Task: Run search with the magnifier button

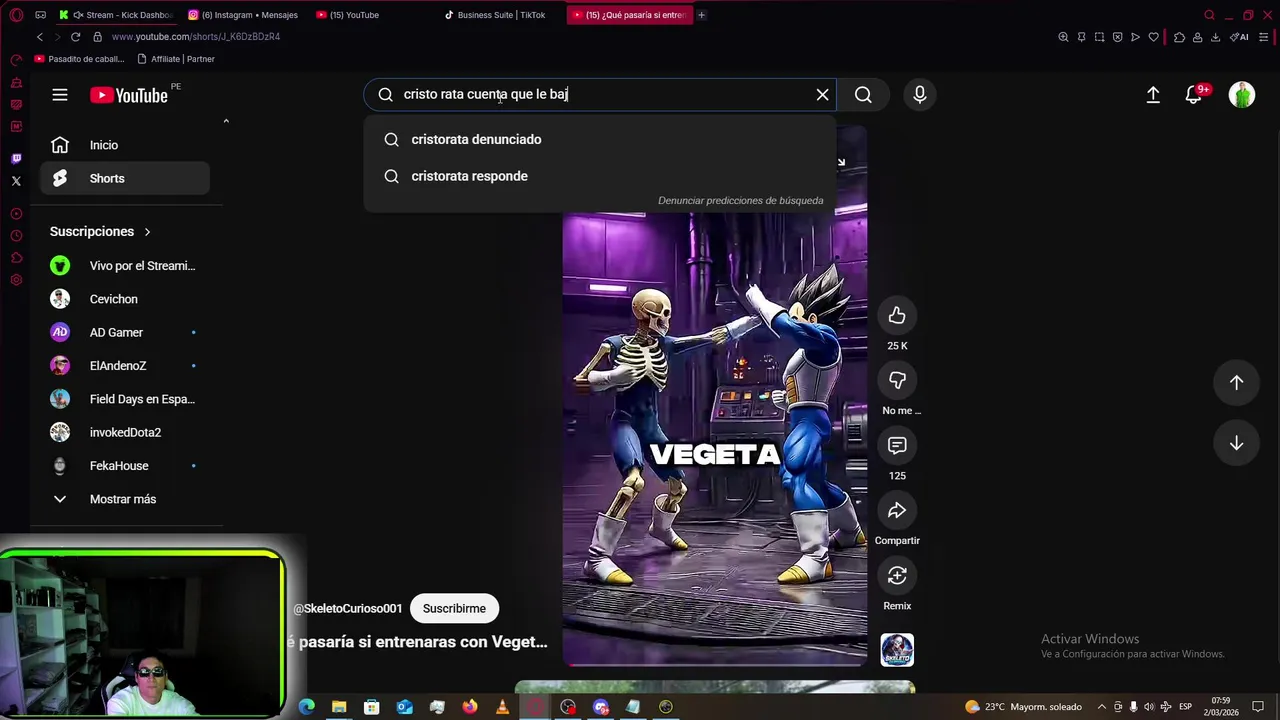Action: point(863,95)
